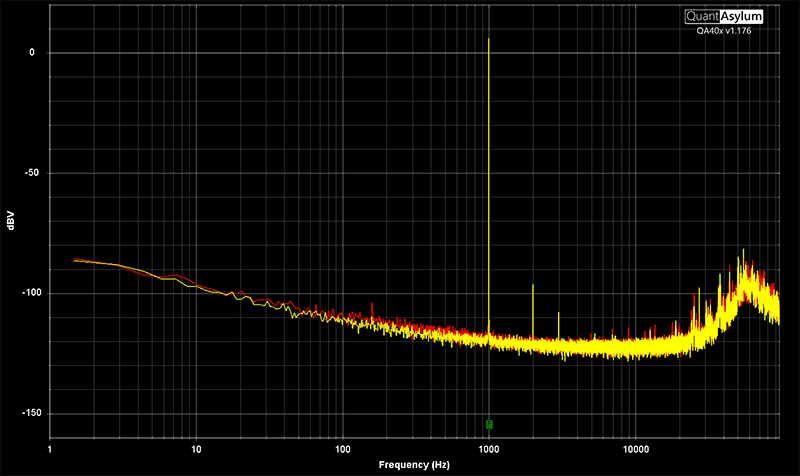
Task: Click the 'Frequency (Hz)' axis label
Action: (x=414, y=465)
